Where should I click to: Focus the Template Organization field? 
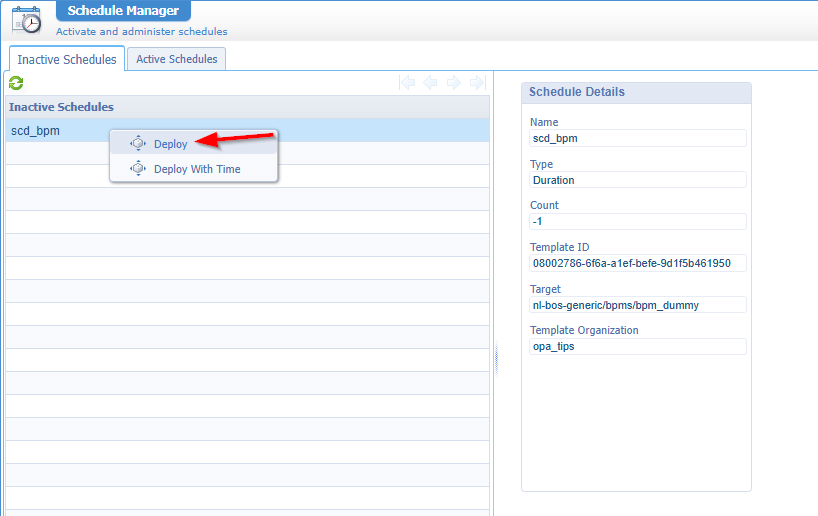click(x=637, y=346)
